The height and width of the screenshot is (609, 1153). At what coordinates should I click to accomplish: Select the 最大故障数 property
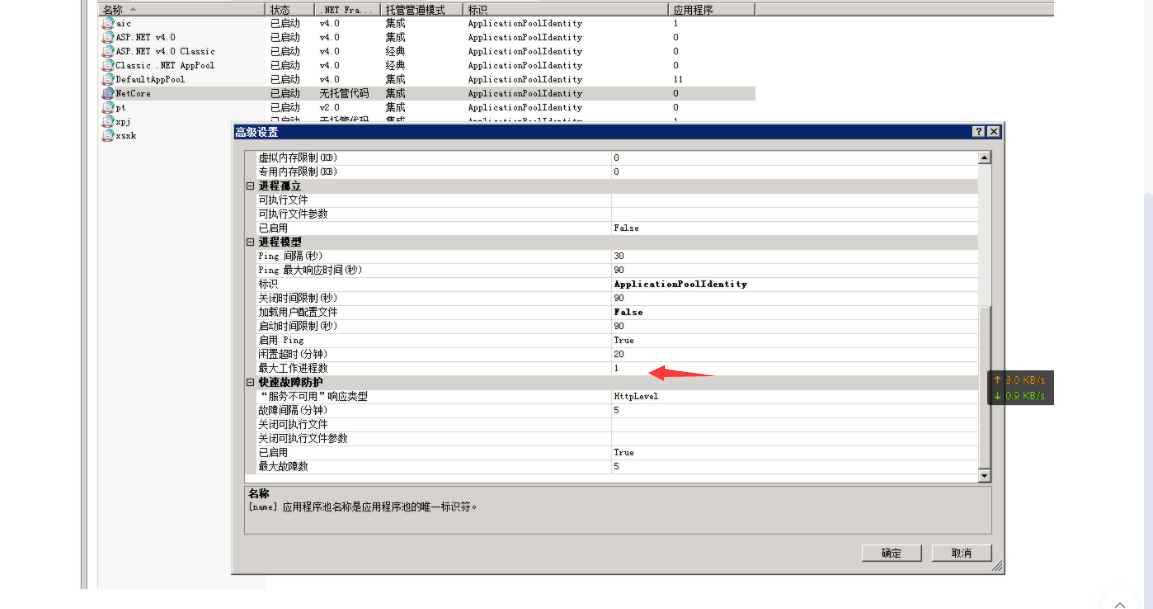[617, 466]
